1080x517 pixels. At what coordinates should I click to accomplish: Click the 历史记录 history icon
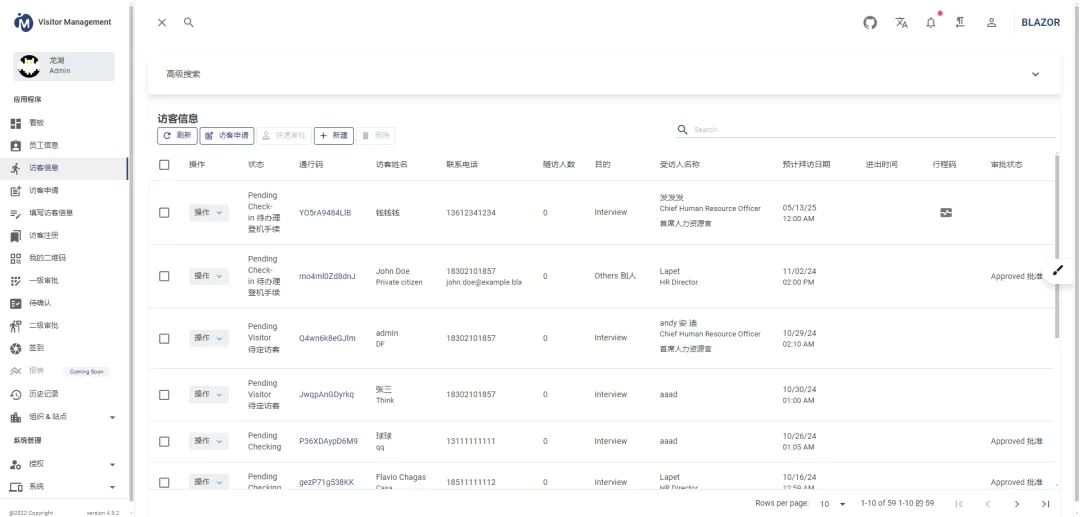[16, 394]
